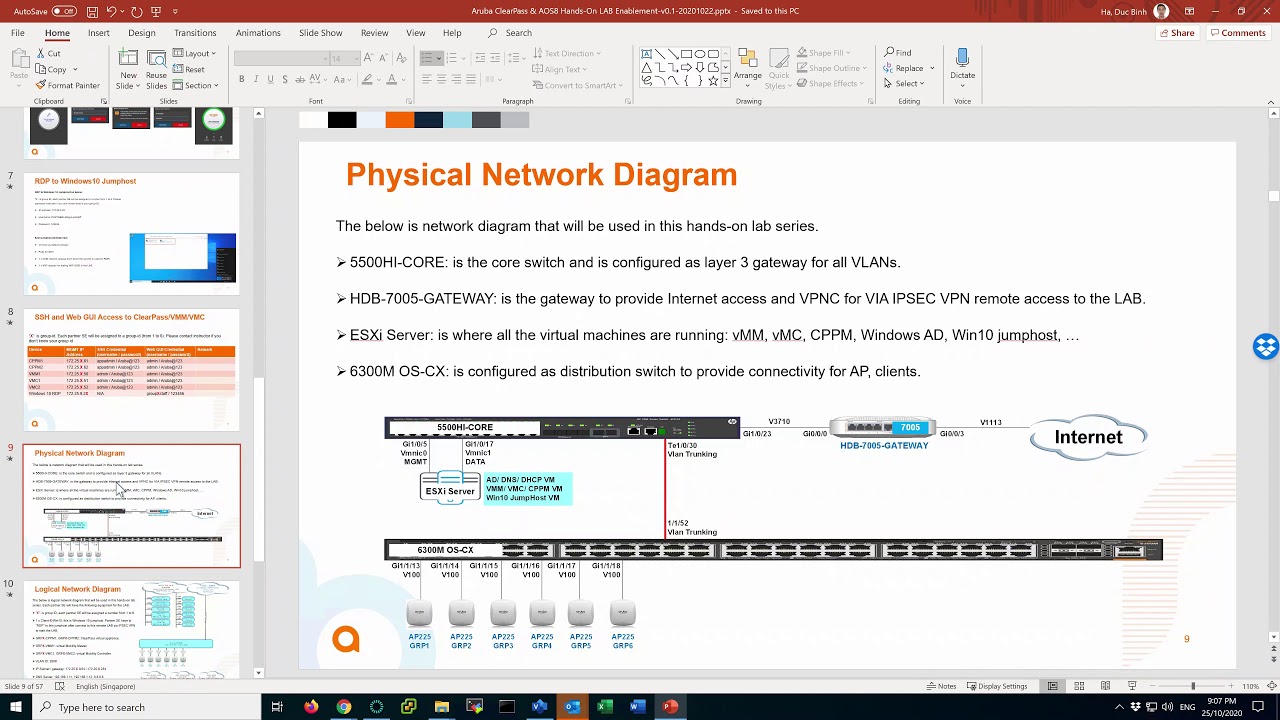Click the Italic formatting icon
This screenshot has width=1280, height=720.
pyautogui.click(x=256, y=79)
